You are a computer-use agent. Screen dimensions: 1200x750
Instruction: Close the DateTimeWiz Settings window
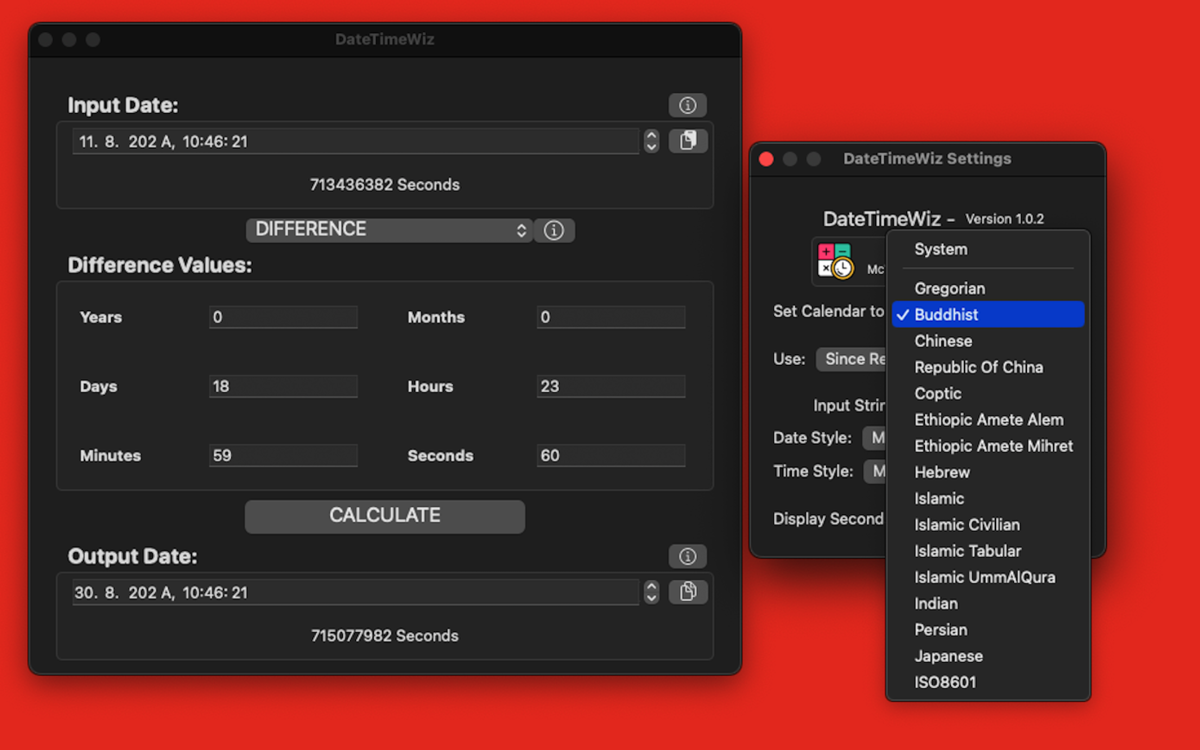tap(767, 159)
